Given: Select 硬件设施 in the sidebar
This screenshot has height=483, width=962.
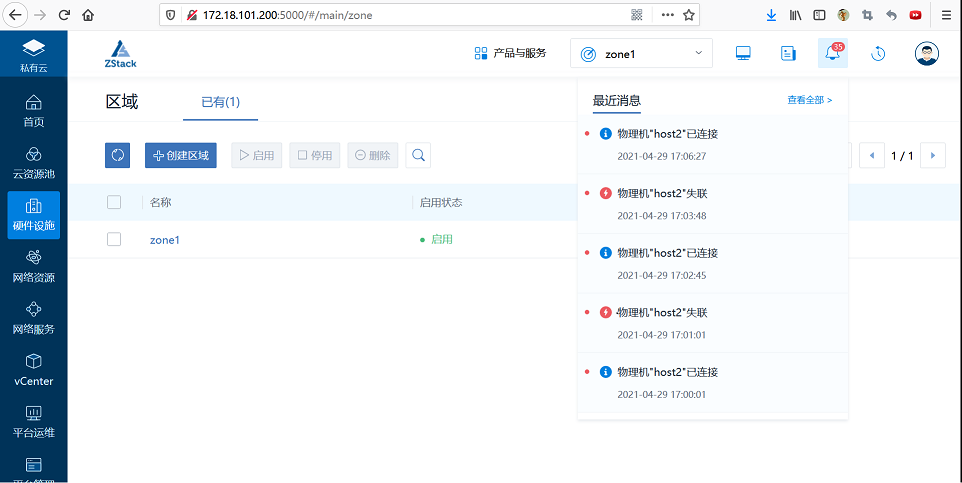Looking at the screenshot, I should click(34, 215).
